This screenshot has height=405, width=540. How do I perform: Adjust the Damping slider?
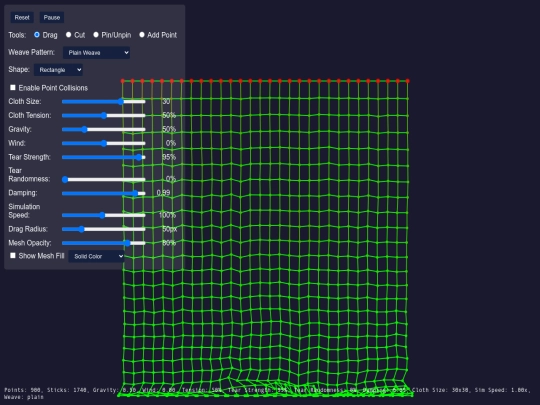(x=104, y=193)
